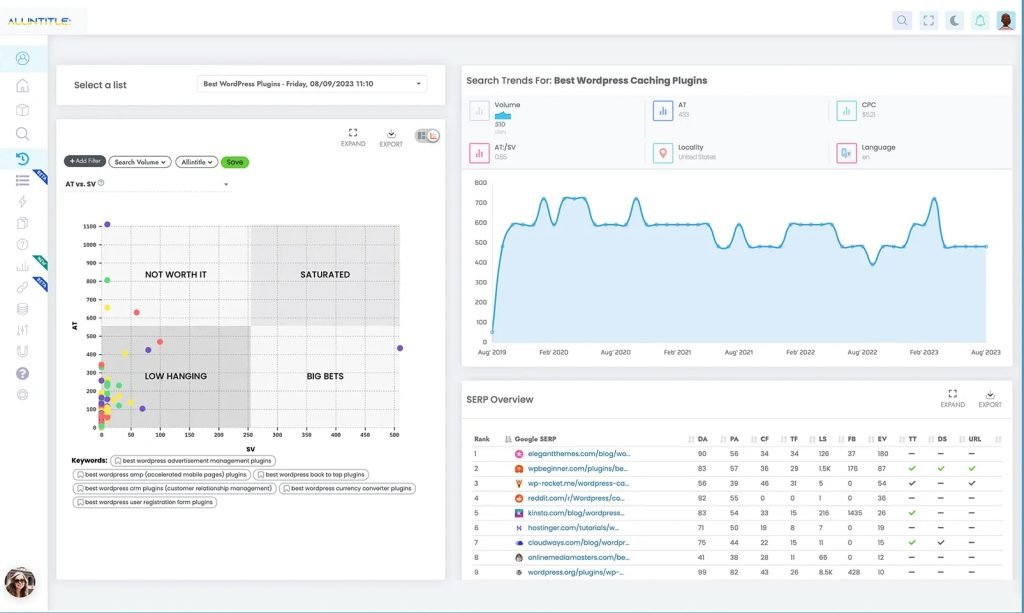Screen dimensions: 1024x613
Task: Open the cube icon in the left sidebar
Action: [x=22, y=110]
